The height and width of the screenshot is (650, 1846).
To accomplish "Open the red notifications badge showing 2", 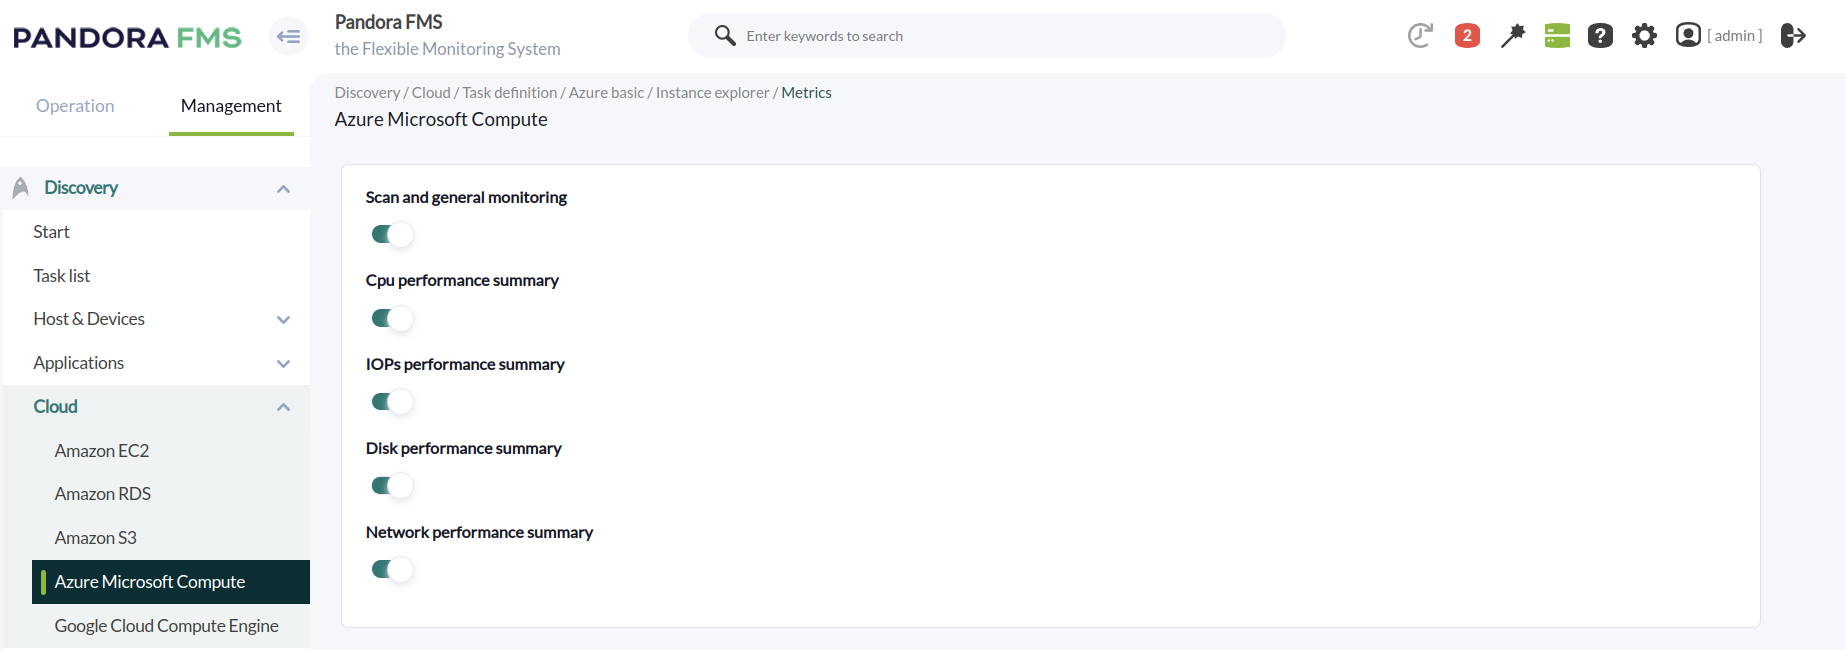I will (x=1467, y=36).
